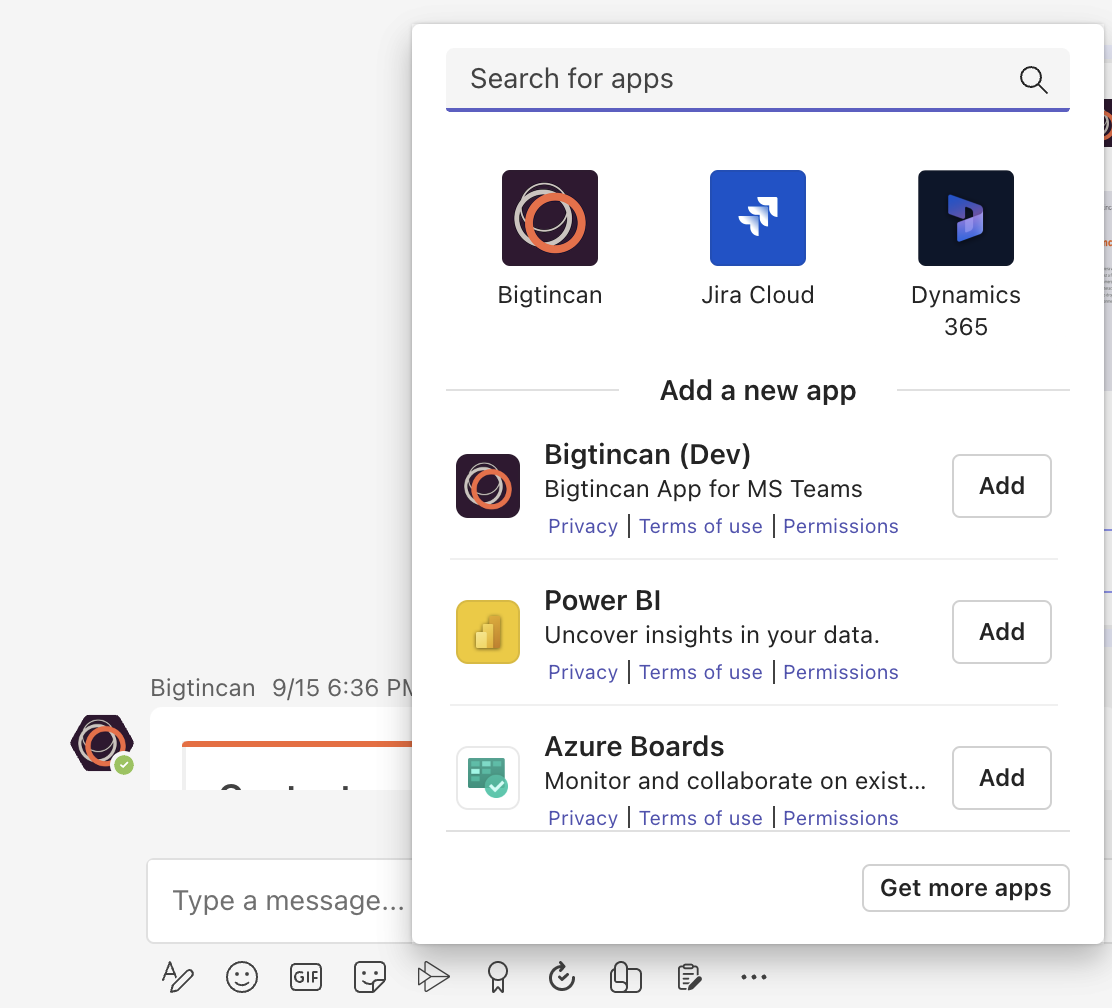
Task: Add the Azure Boards app
Action: [x=1001, y=777]
